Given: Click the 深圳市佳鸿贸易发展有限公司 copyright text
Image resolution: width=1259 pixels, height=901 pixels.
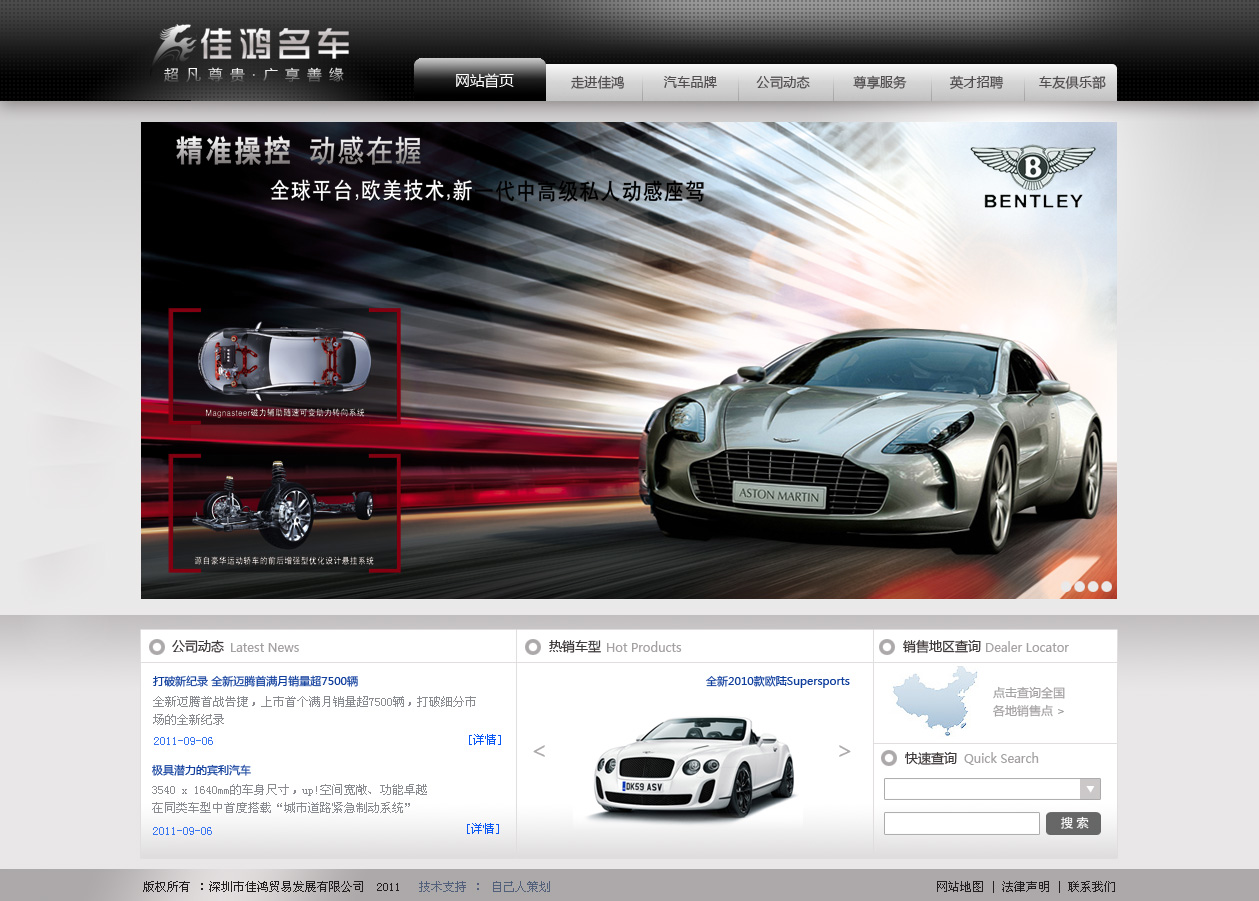Looking at the screenshot, I should pyautogui.click(x=286, y=887).
